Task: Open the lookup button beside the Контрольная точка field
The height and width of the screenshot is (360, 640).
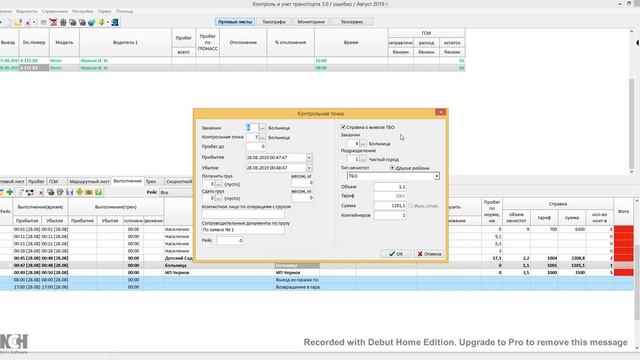Action: pos(262,138)
